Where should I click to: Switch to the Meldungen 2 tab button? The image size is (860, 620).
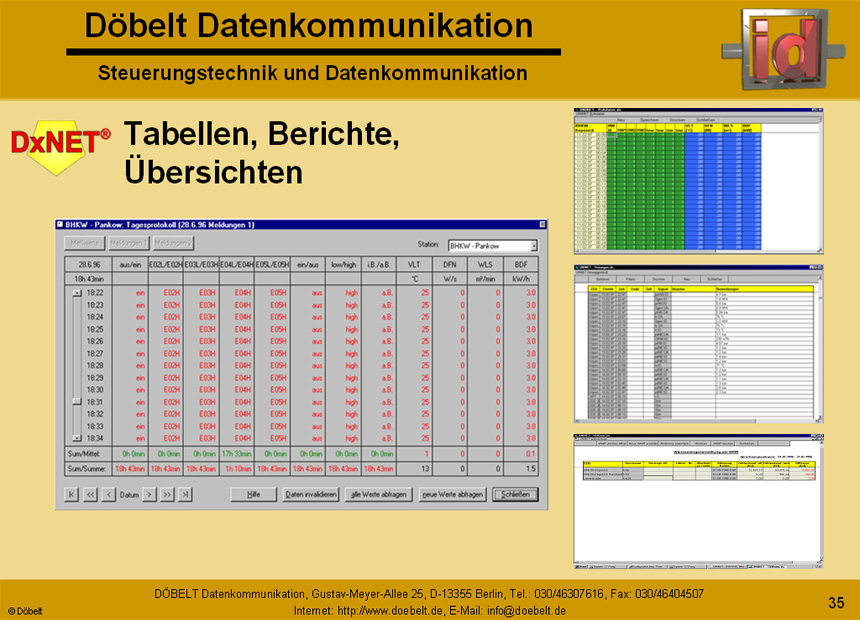[x=173, y=243]
